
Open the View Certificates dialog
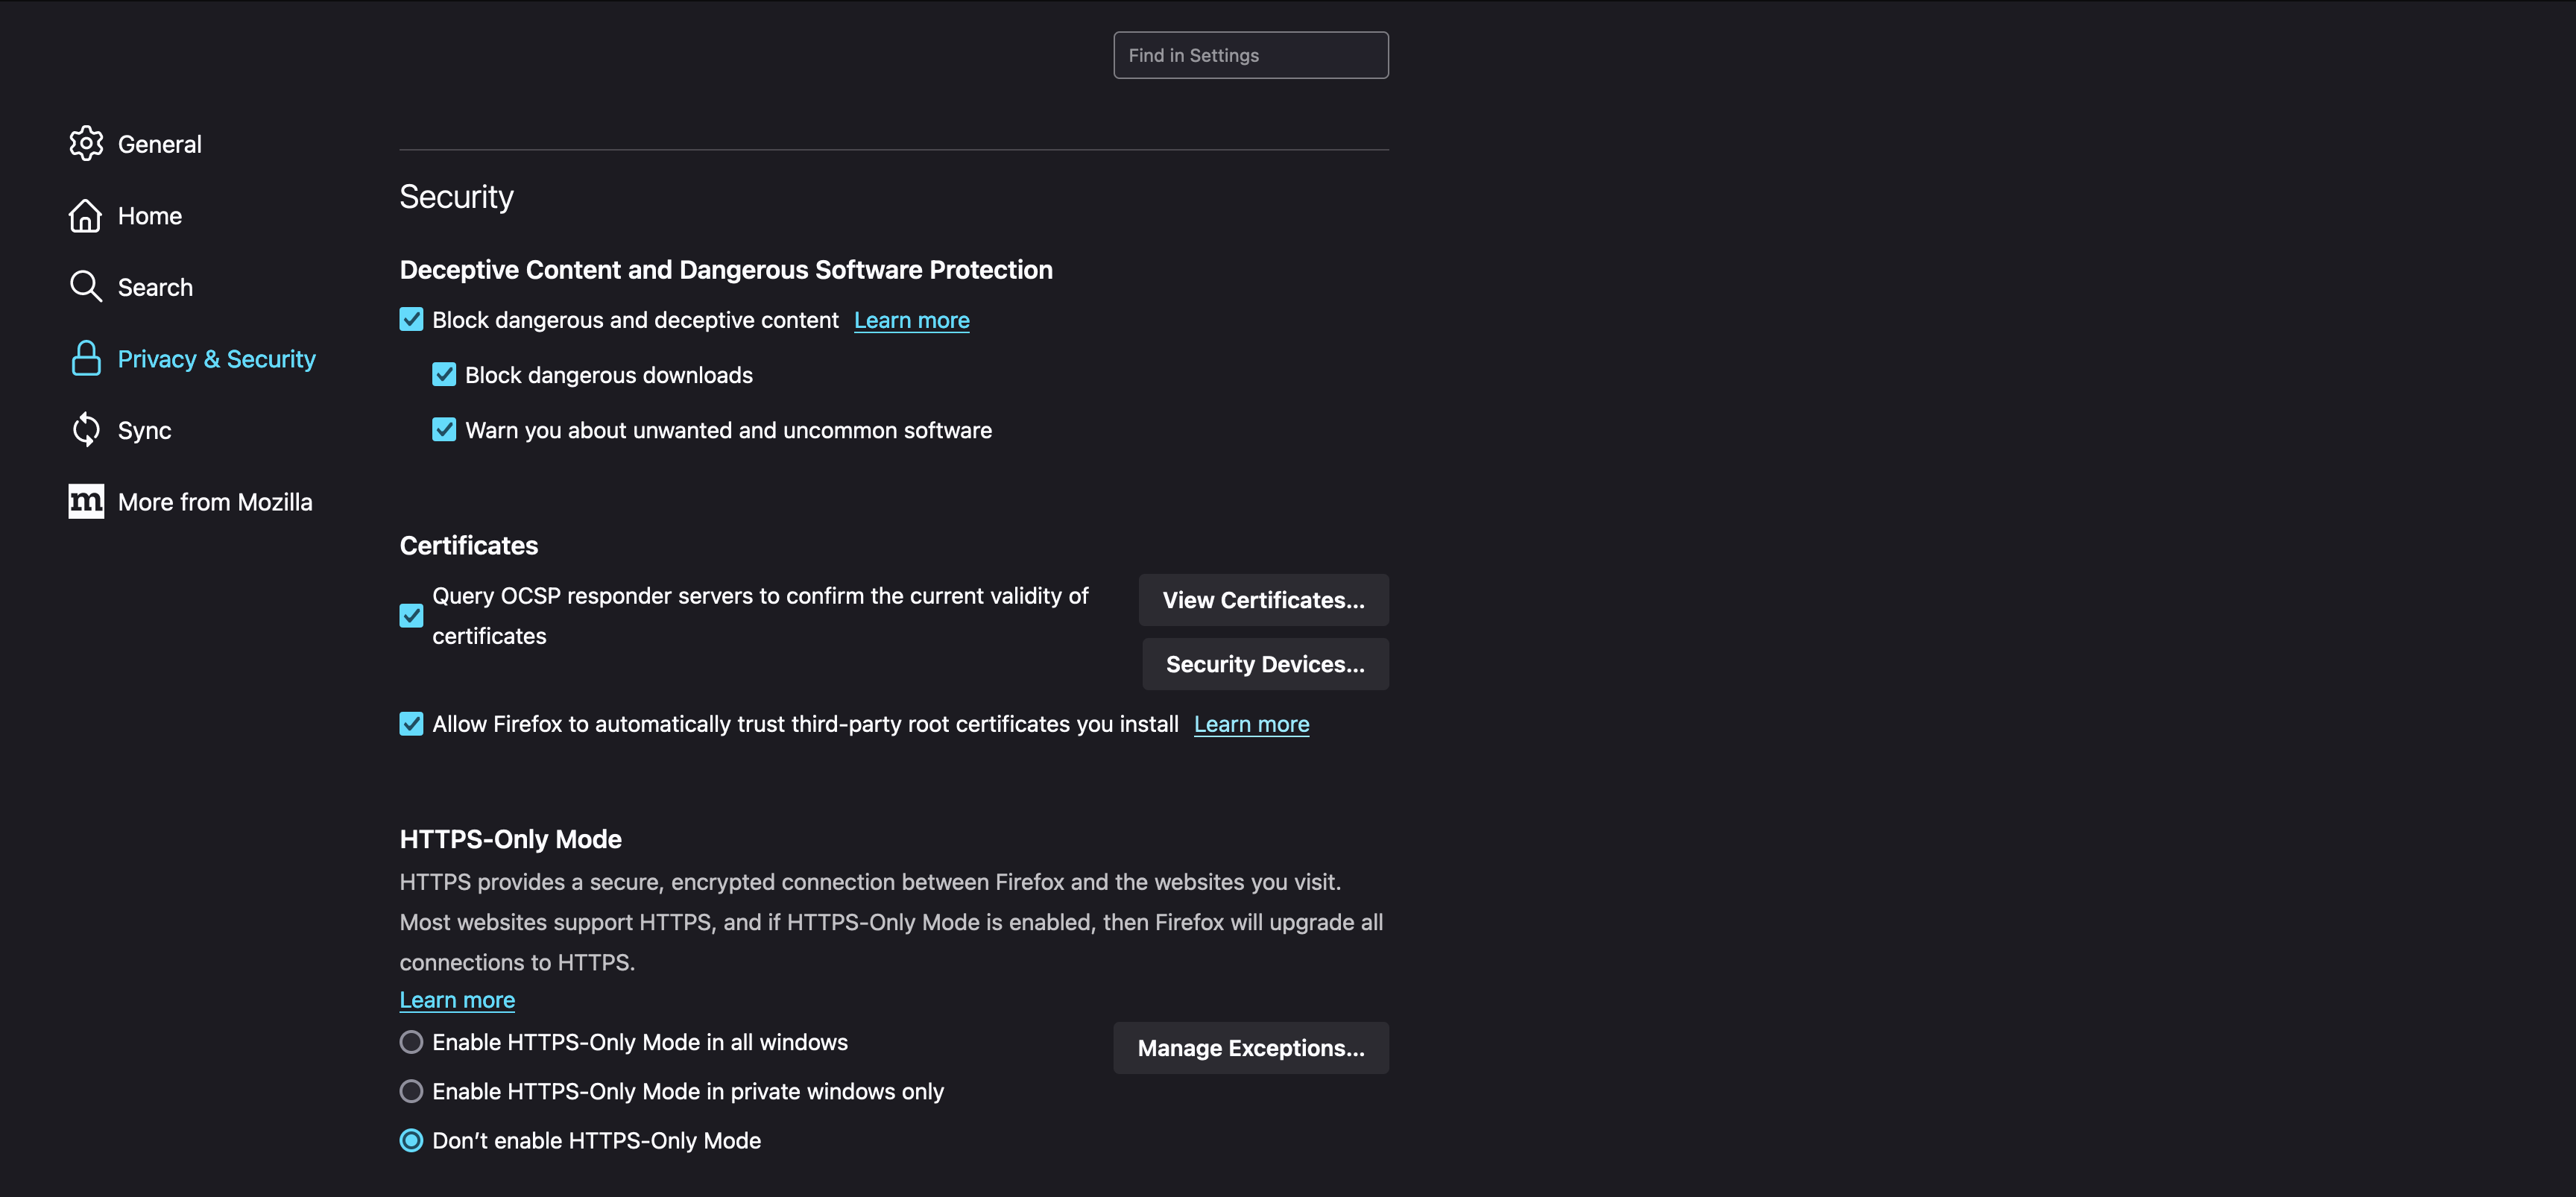click(x=1263, y=600)
